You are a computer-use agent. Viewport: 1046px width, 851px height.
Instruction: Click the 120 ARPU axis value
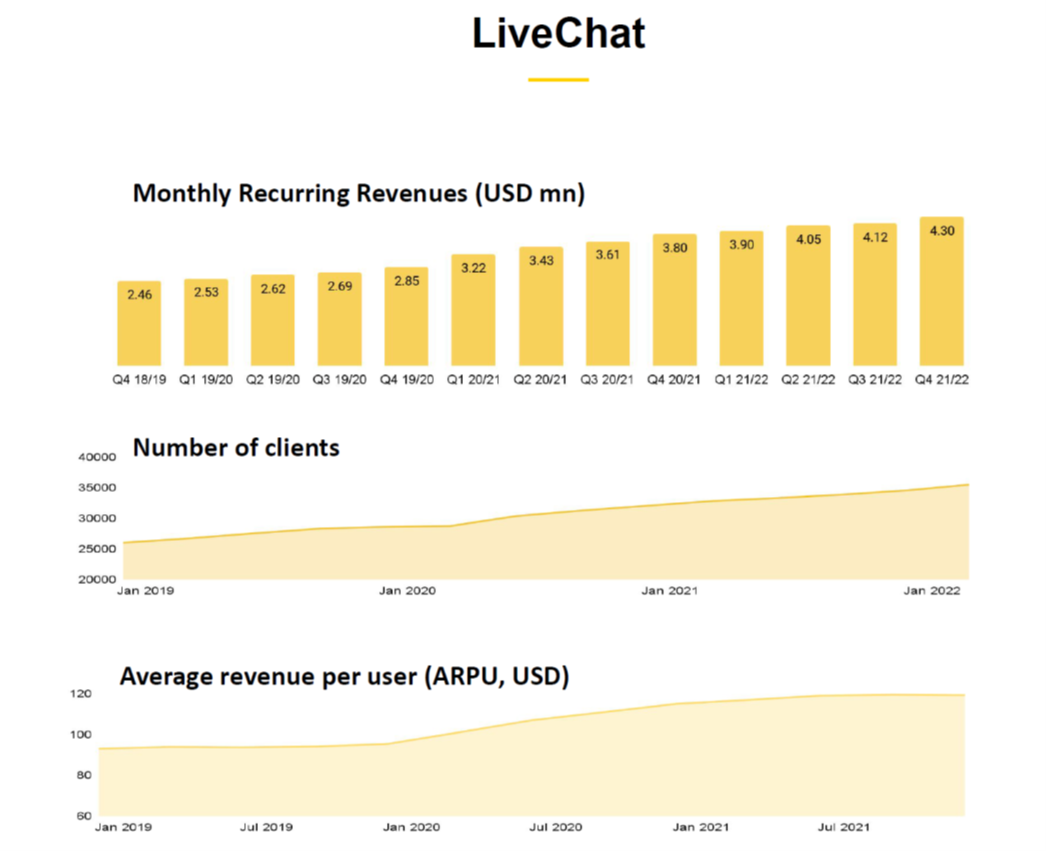point(81,694)
